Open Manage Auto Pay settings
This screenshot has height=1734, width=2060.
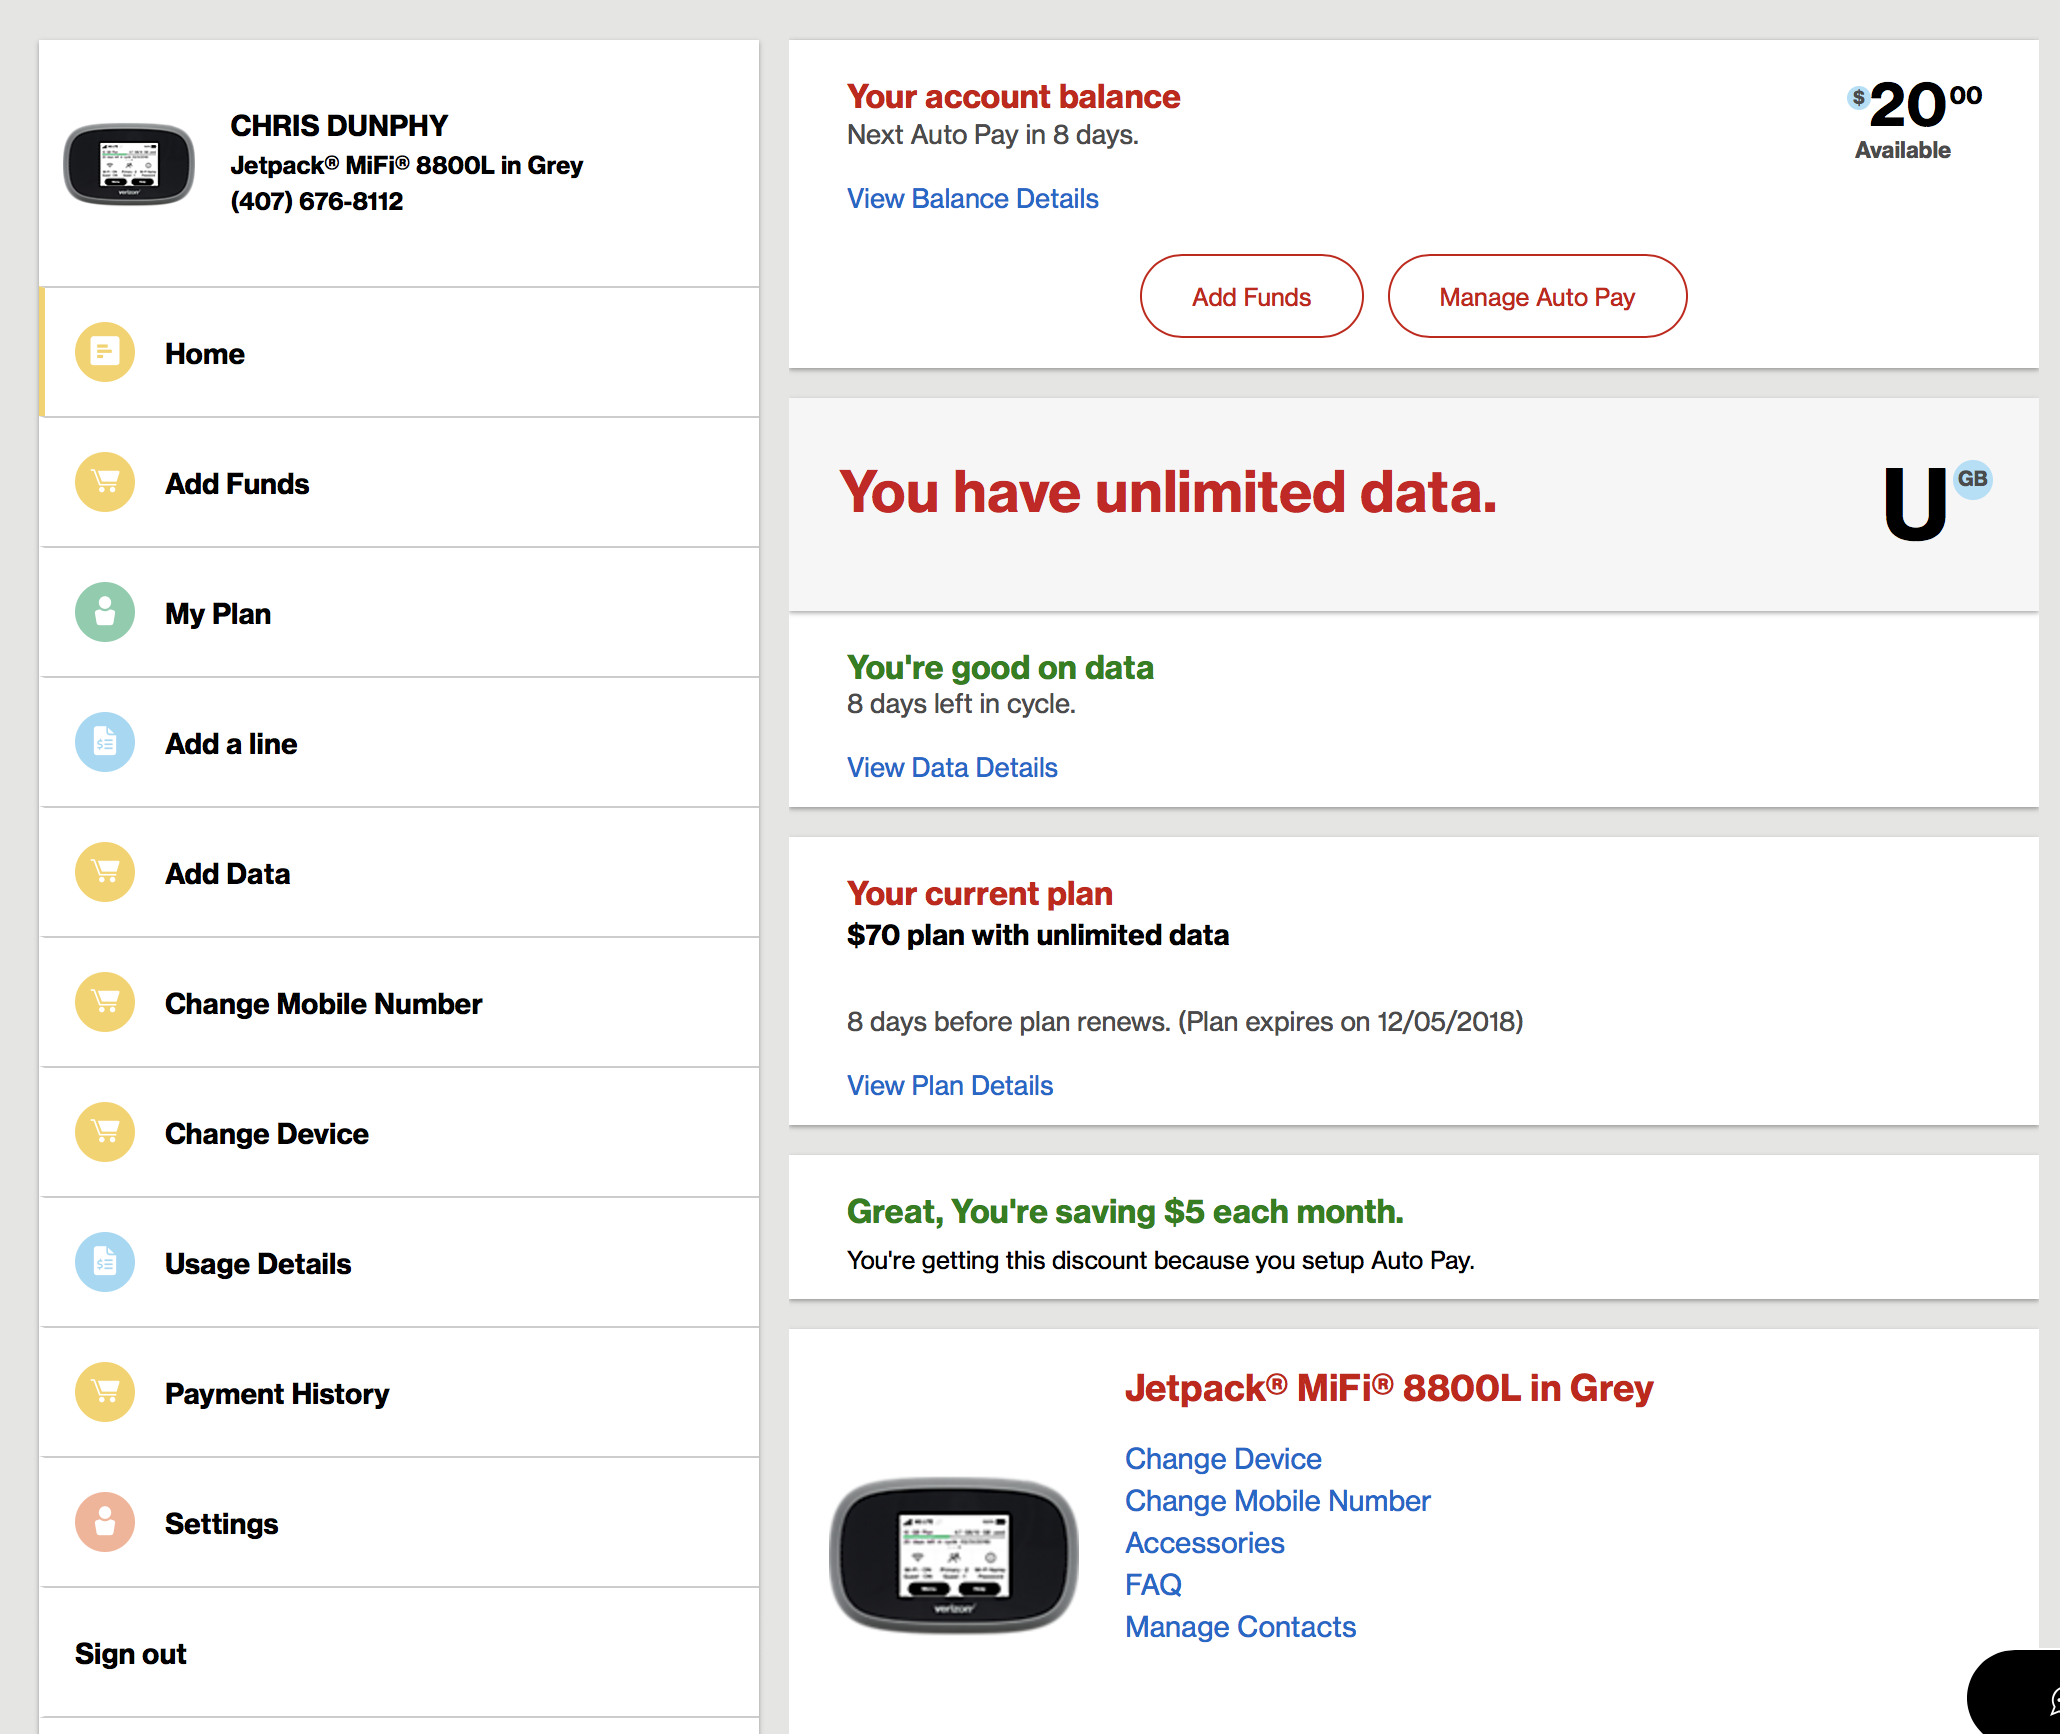coord(1536,296)
